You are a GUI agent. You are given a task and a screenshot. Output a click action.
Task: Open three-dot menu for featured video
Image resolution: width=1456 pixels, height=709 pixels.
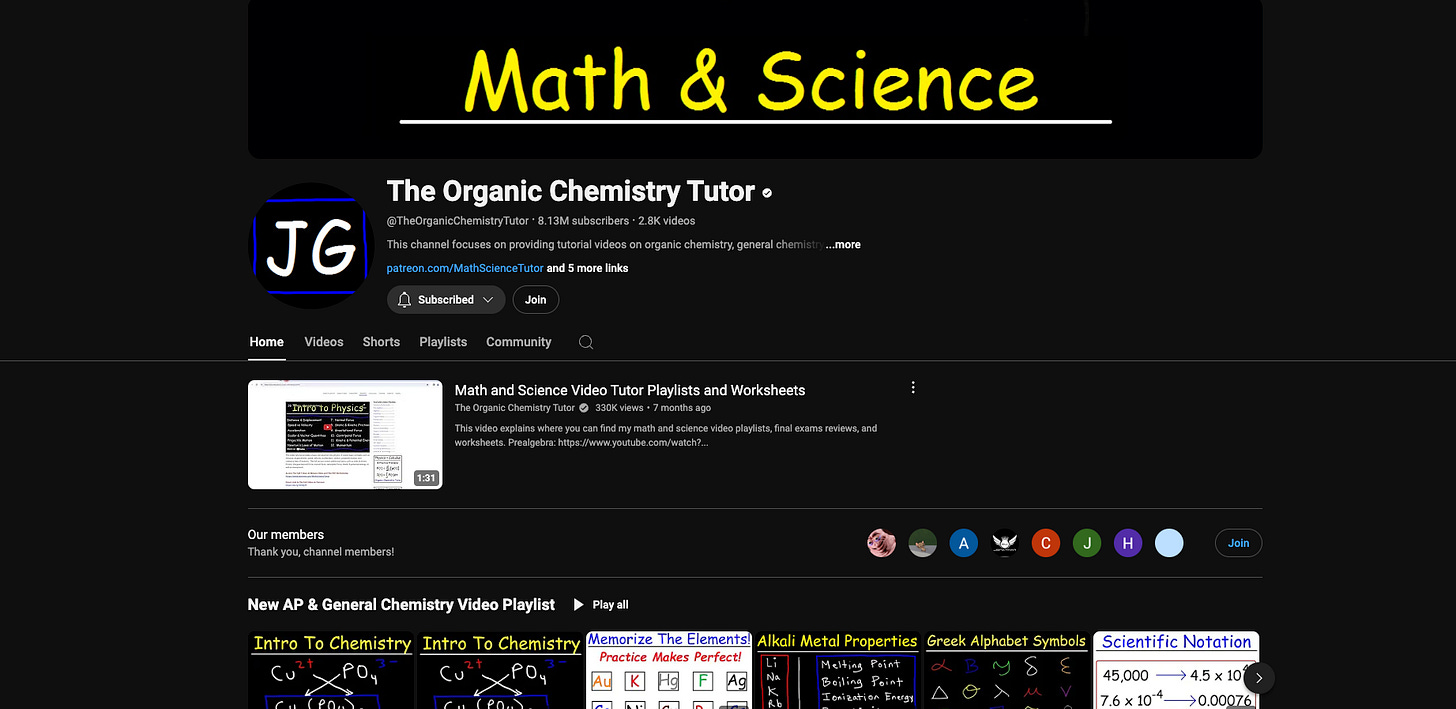coord(912,388)
